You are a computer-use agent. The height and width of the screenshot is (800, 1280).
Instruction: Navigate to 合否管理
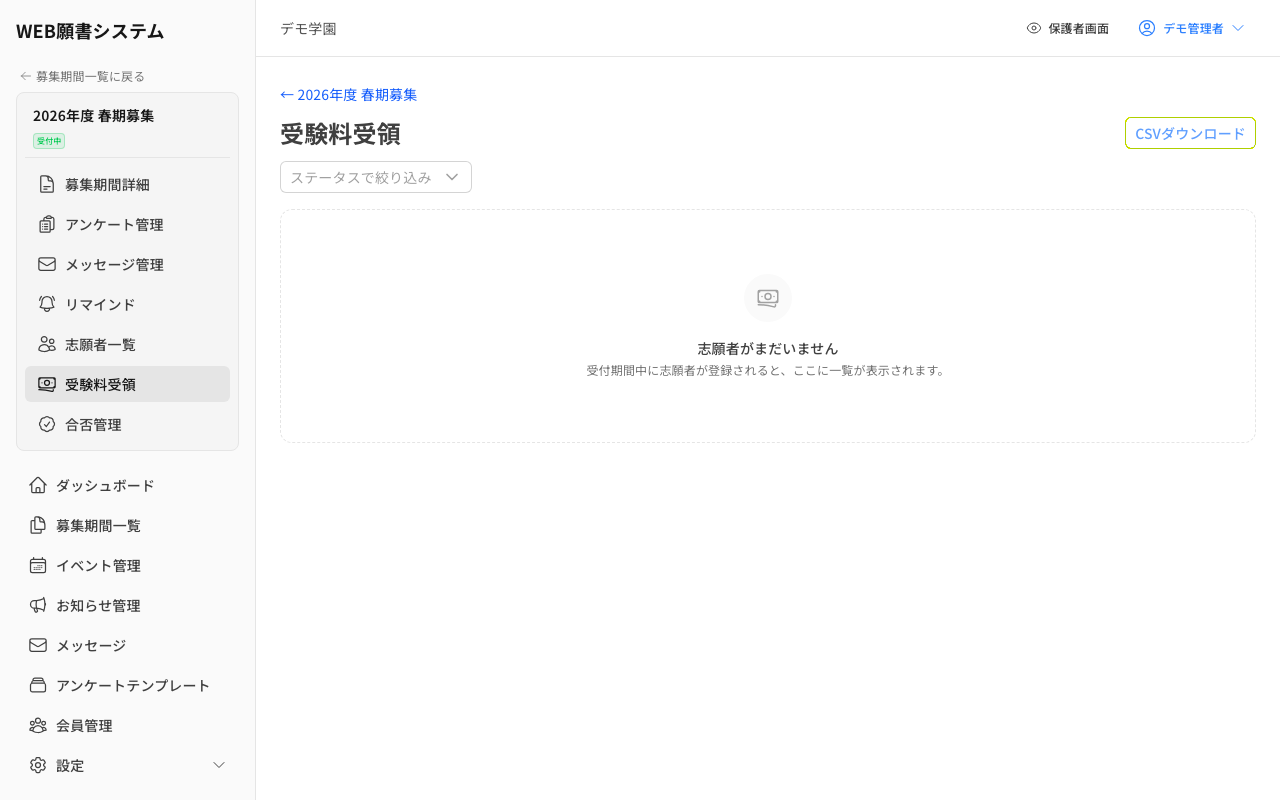pos(128,424)
